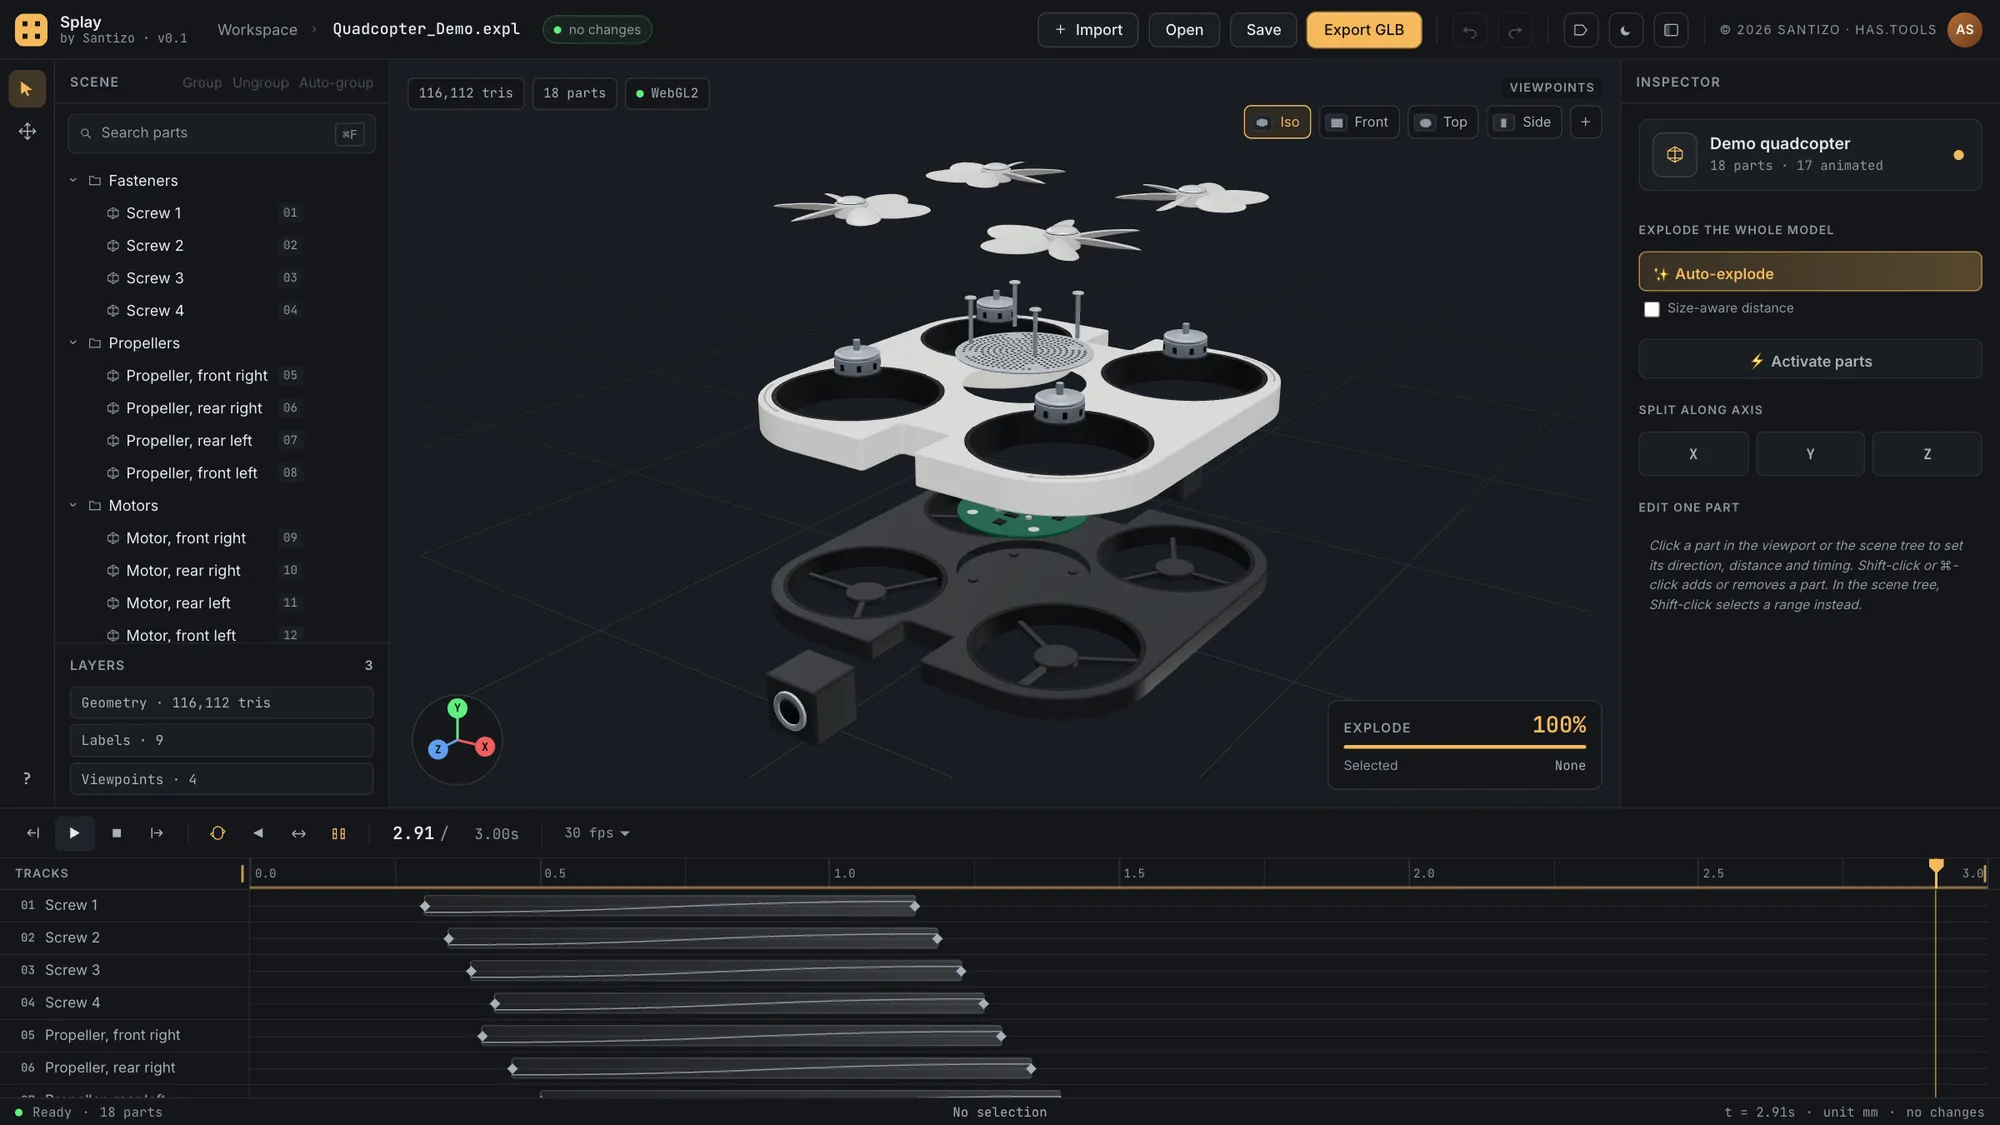
Task: Add a new viewpoint with plus
Action: click(1585, 122)
